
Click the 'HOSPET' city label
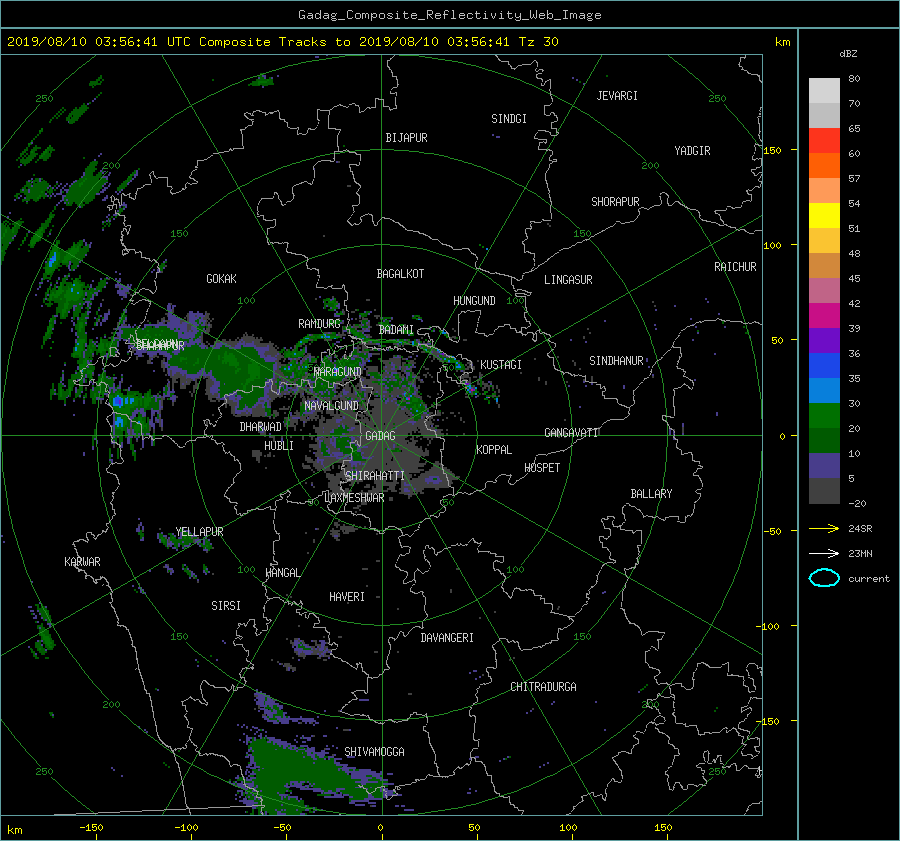pyautogui.click(x=542, y=468)
